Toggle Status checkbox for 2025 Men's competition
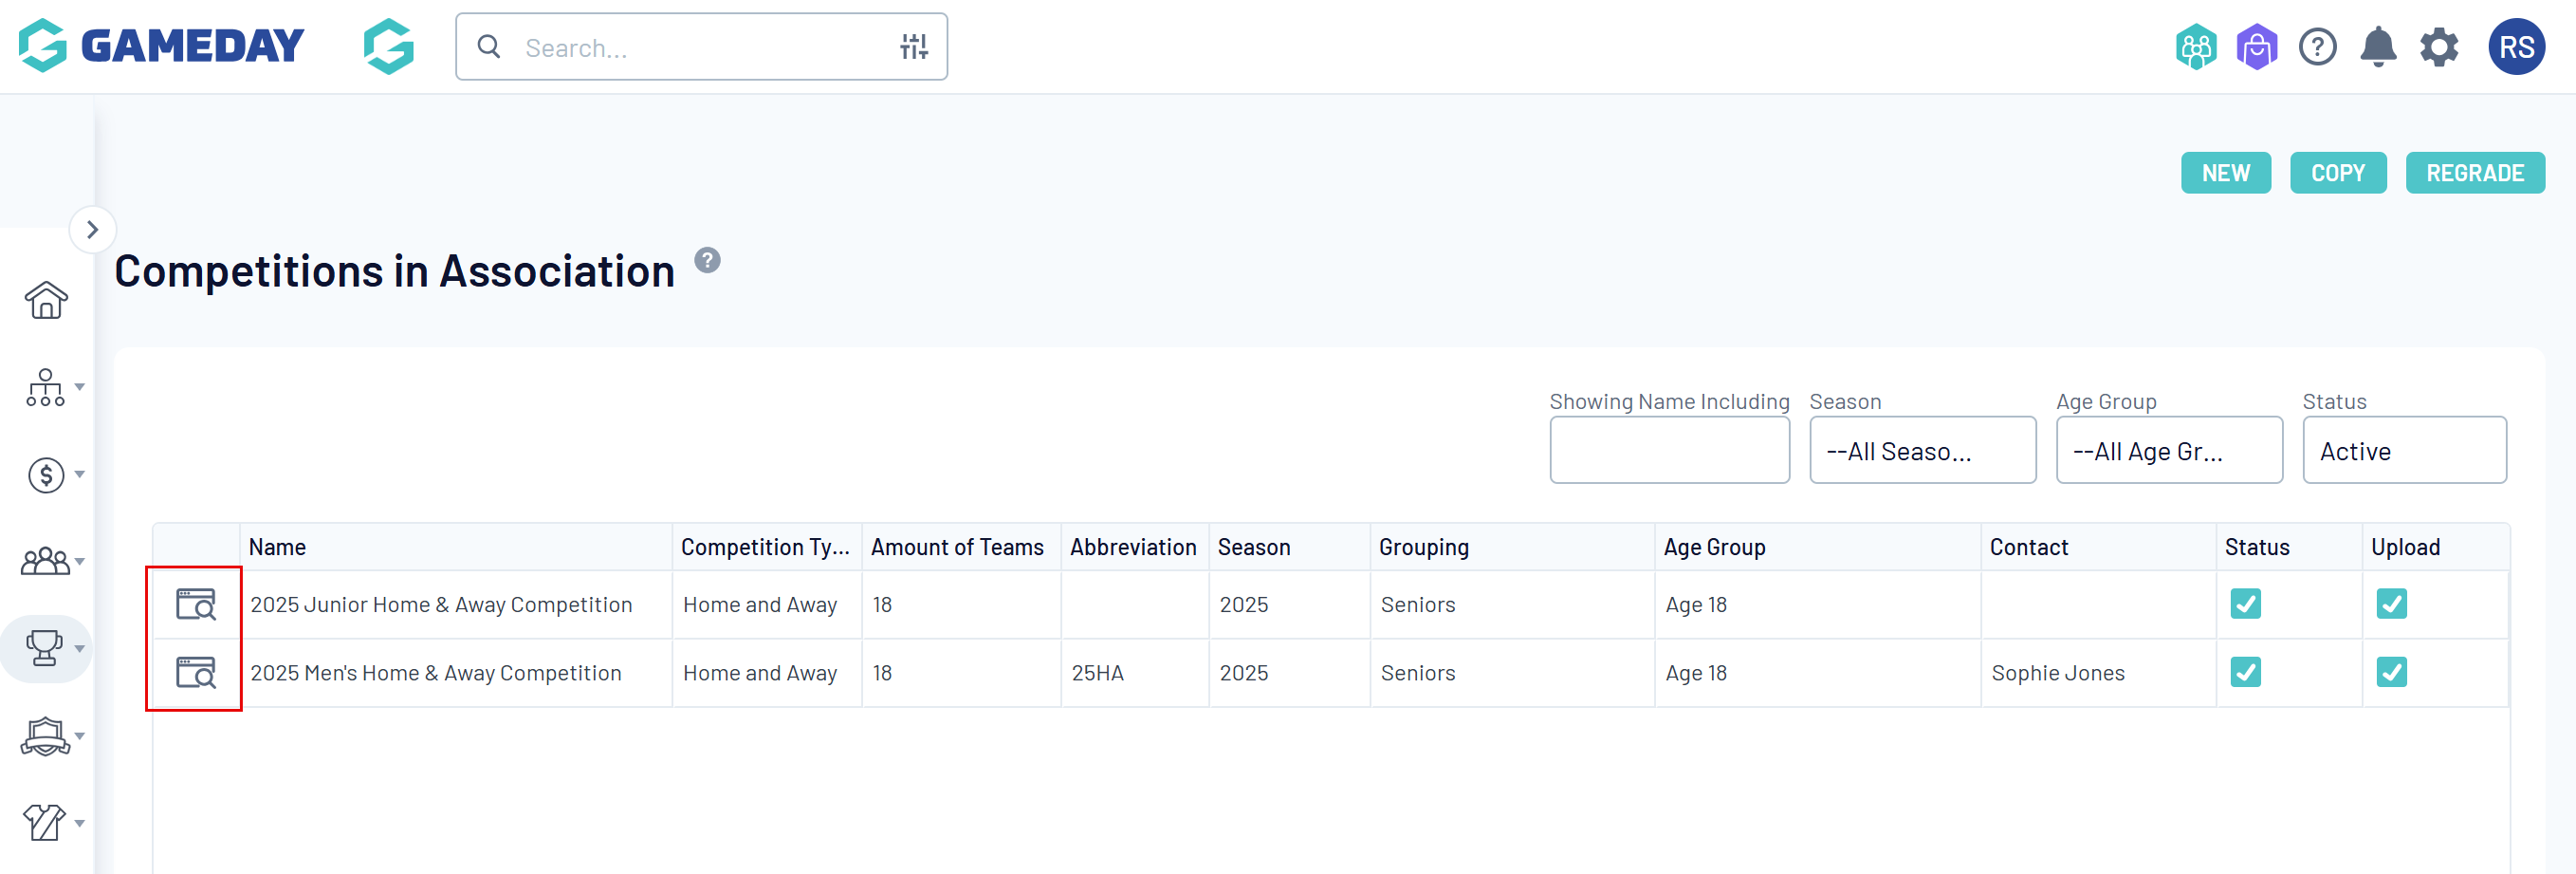The width and height of the screenshot is (2576, 874). pos(2245,672)
